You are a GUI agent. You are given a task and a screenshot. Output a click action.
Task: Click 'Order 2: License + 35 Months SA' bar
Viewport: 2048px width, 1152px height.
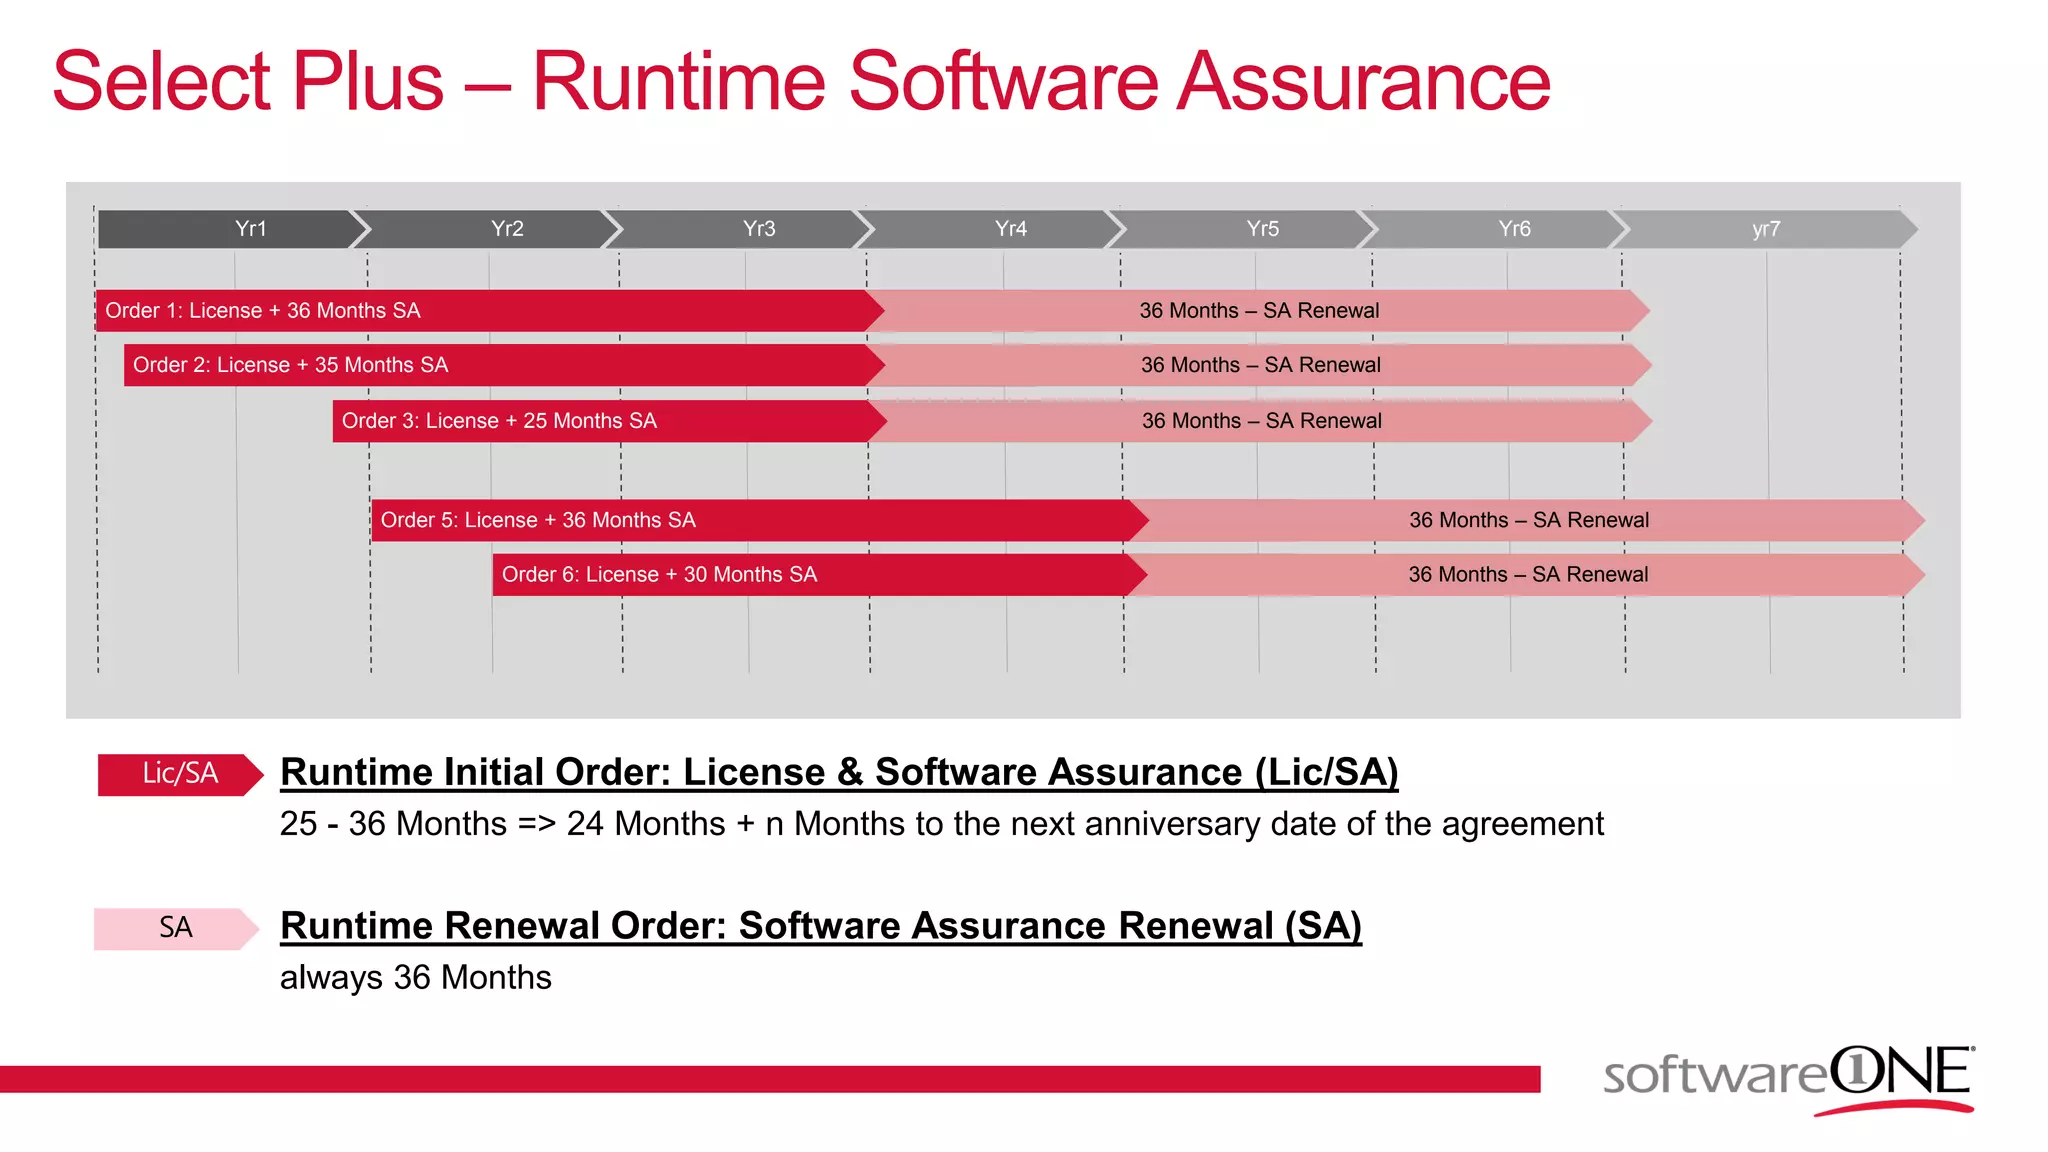tap(505, 365)
